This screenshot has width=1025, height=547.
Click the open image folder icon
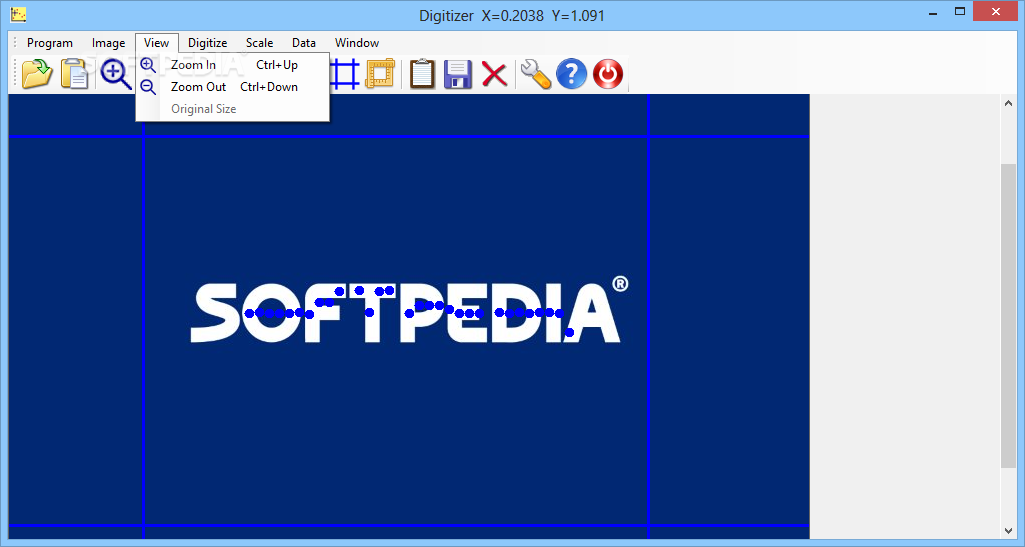pyautogui.click(x=37, y=73)
